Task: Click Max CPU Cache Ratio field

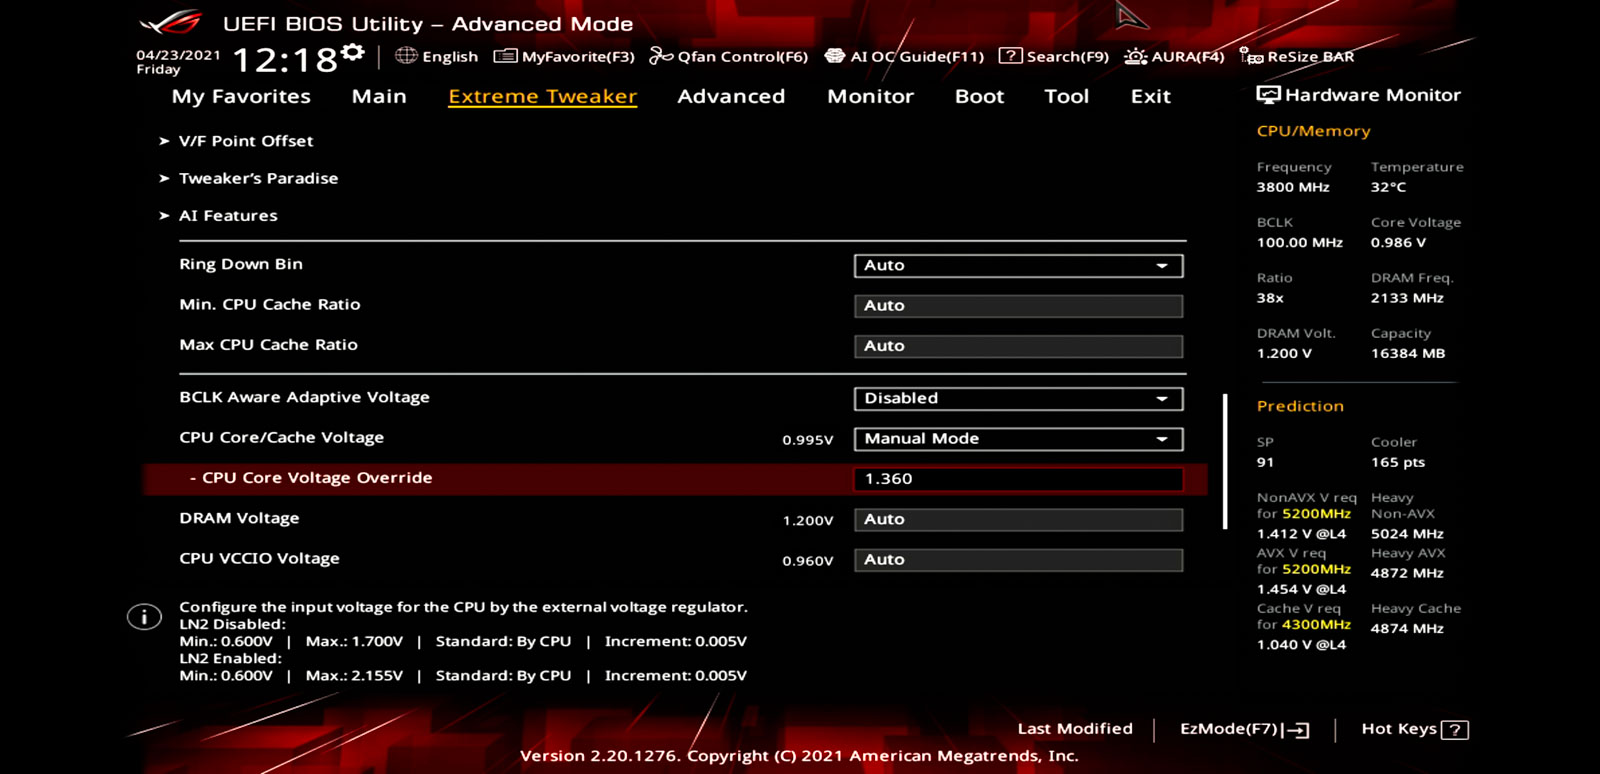Action: click(x=1018, y=346)
